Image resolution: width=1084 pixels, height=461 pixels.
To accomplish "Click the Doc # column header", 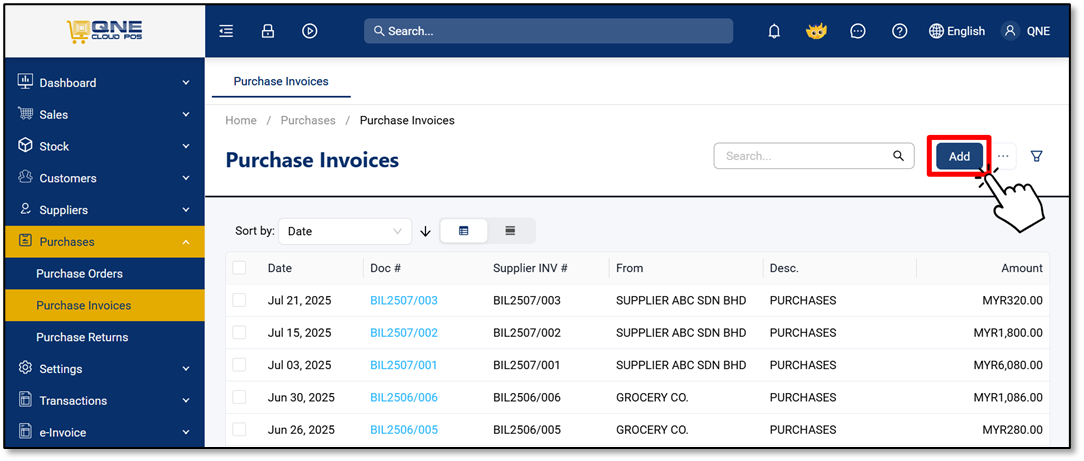I will [386, 268].
